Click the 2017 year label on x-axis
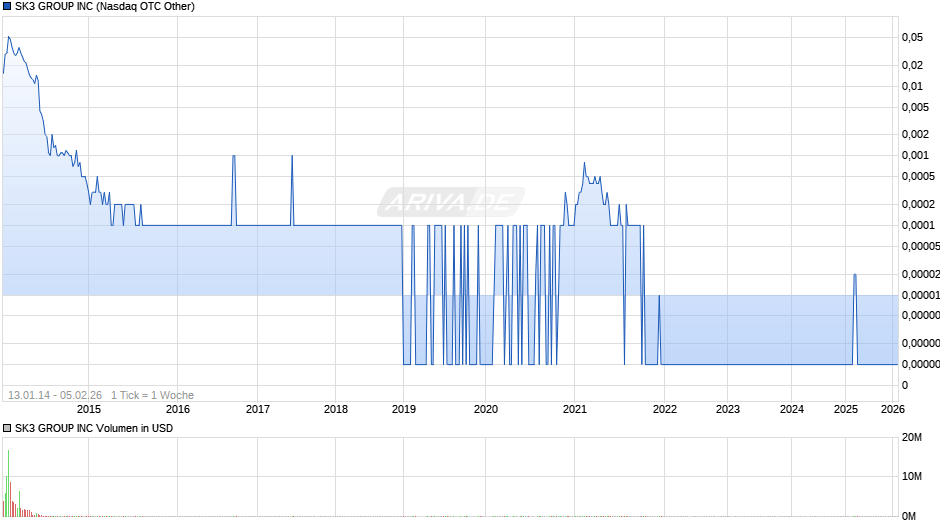The image size is (940, 526). coord(258,409)
